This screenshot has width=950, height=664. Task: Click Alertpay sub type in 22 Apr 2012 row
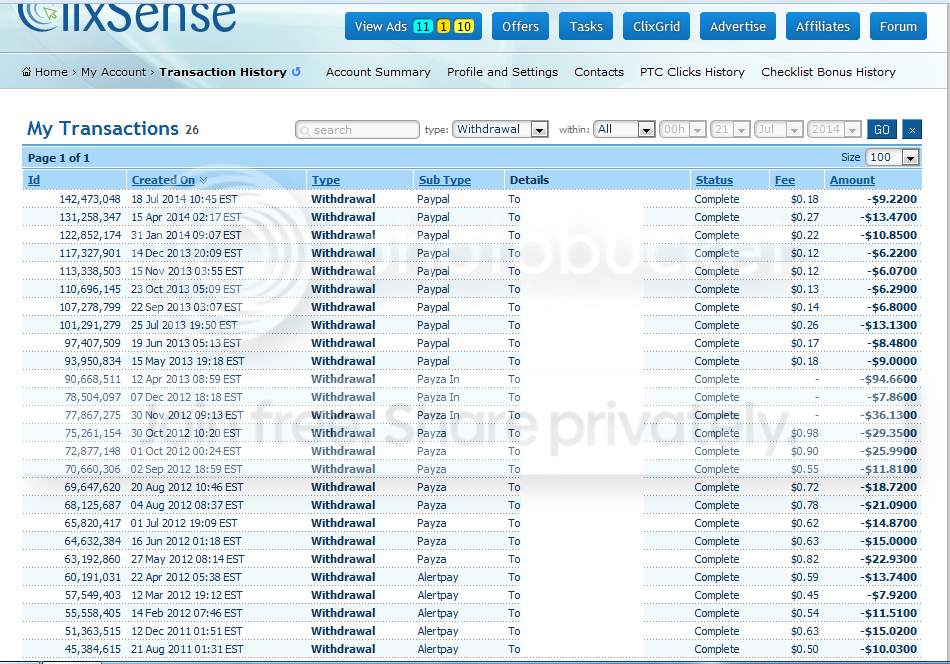[x=437, y=577]
